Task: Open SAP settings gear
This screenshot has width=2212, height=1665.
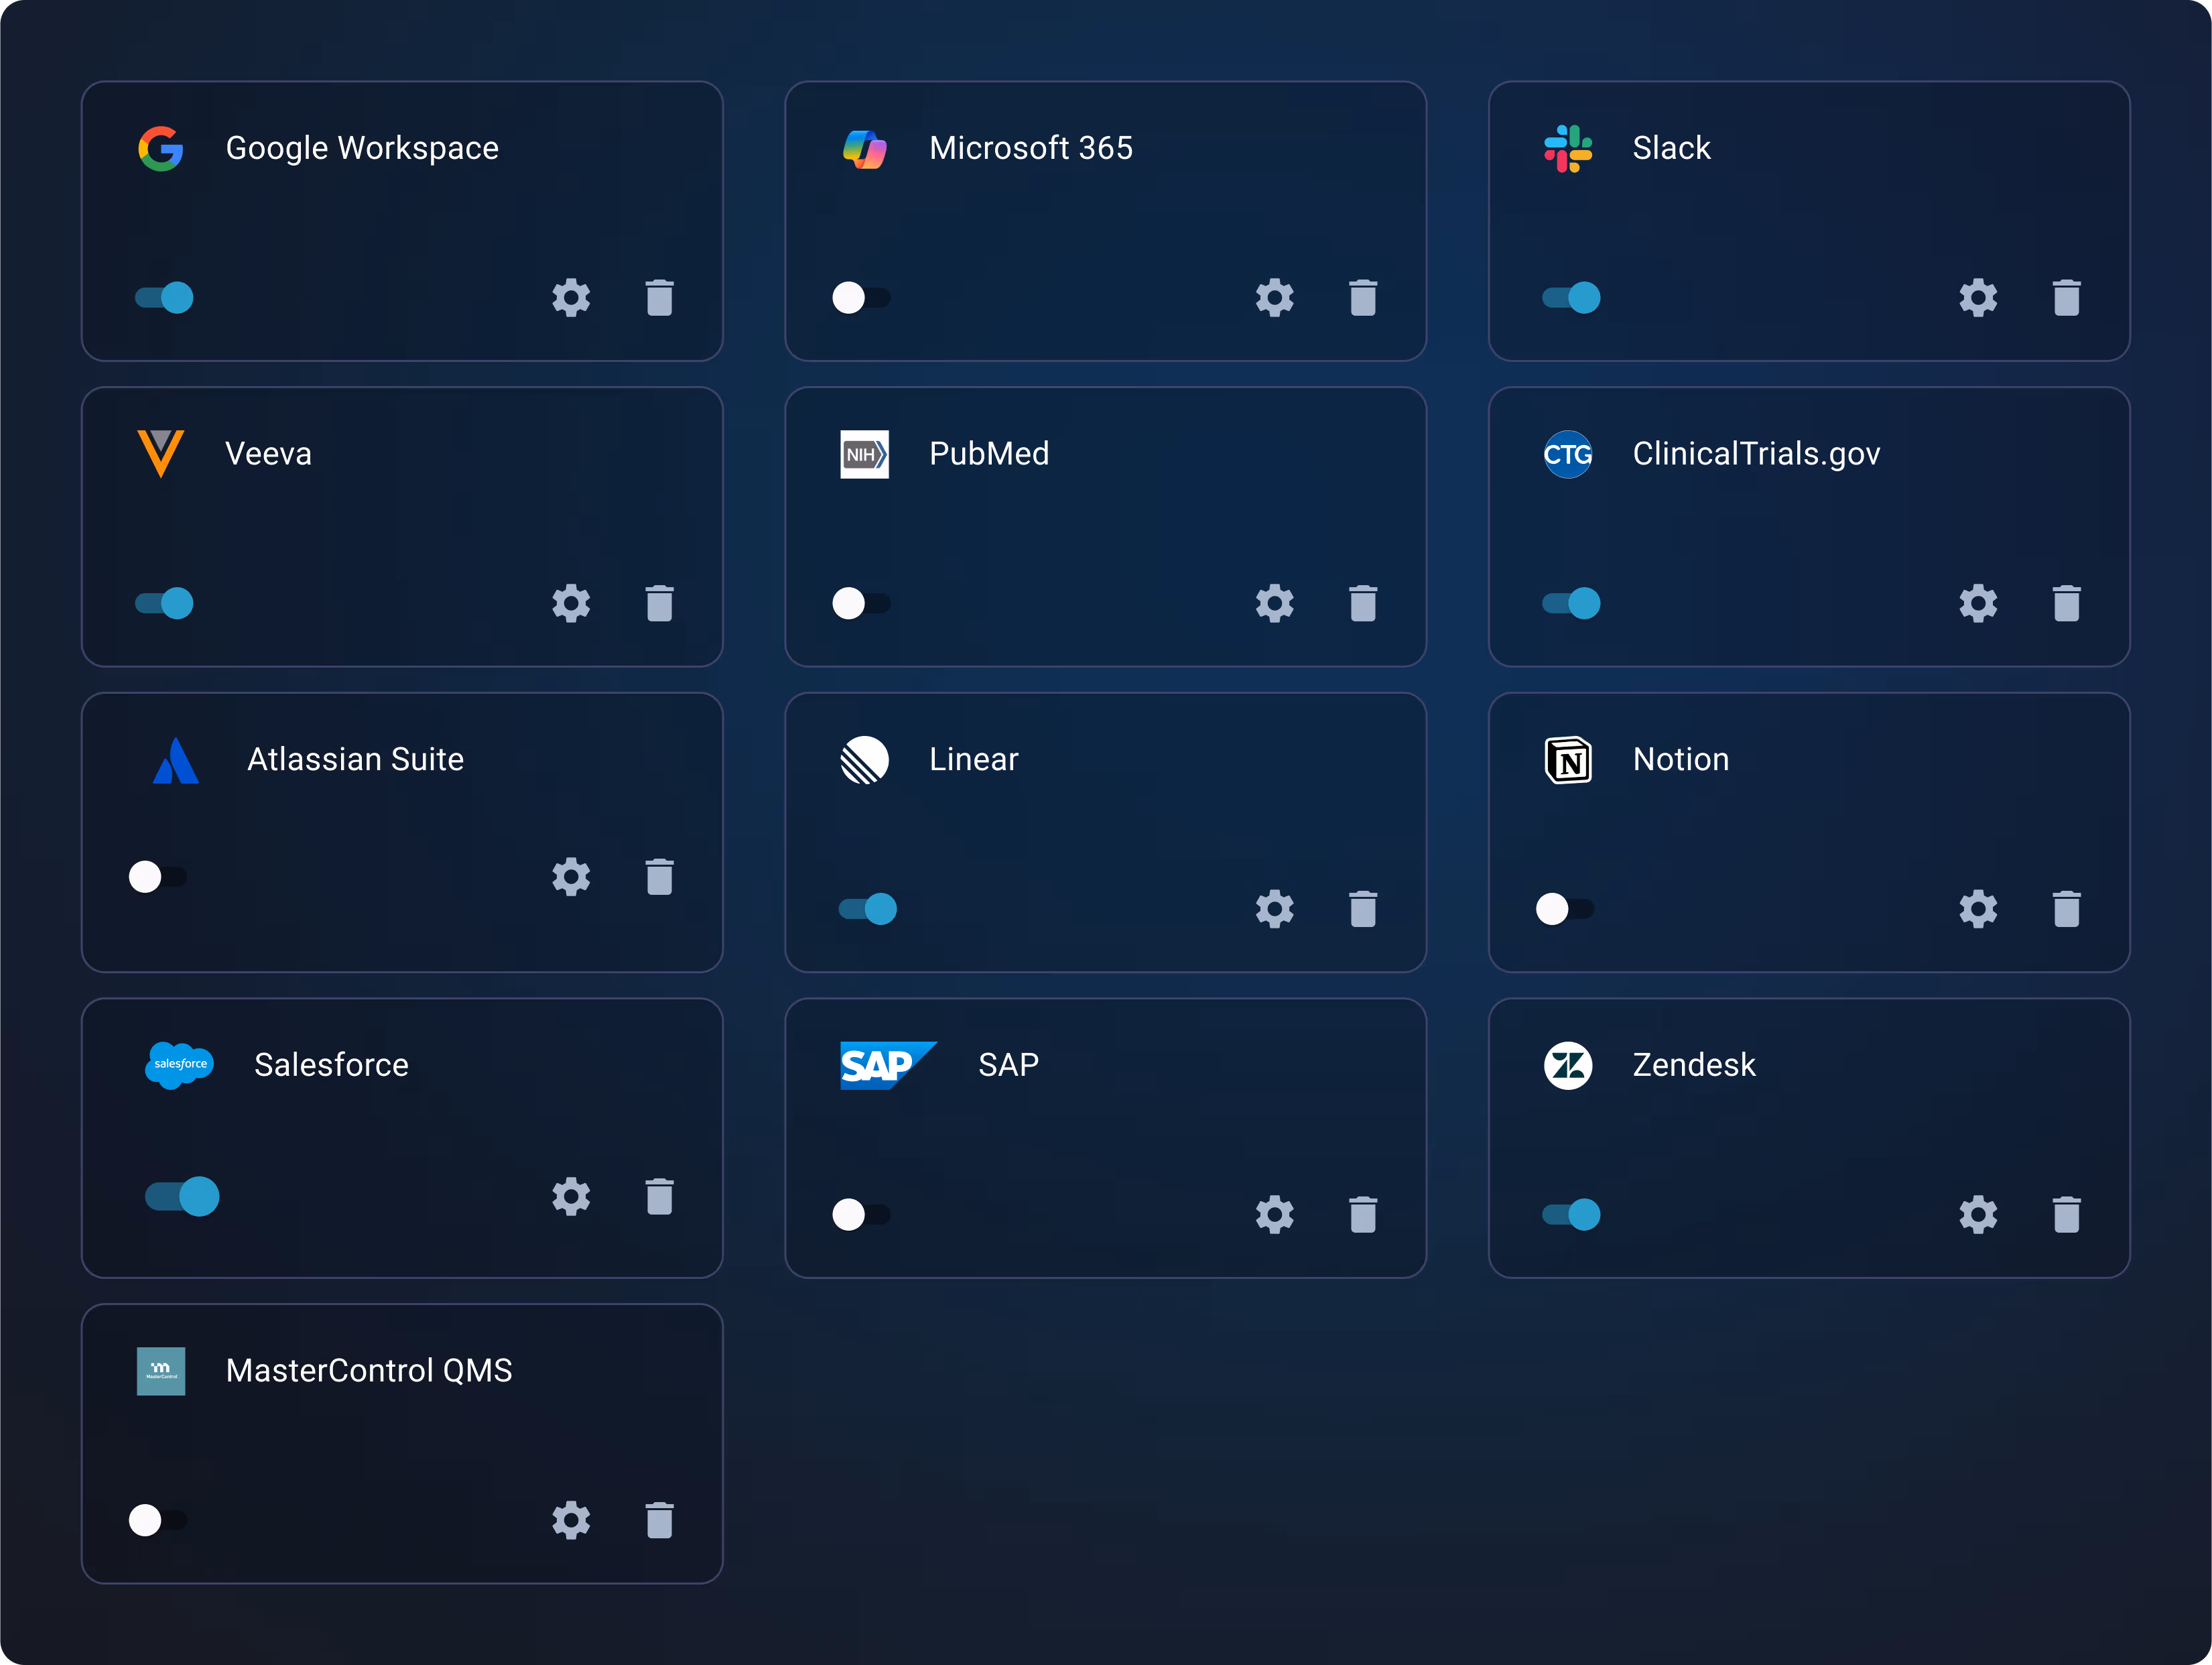Action: (x=1275, y=1215)
